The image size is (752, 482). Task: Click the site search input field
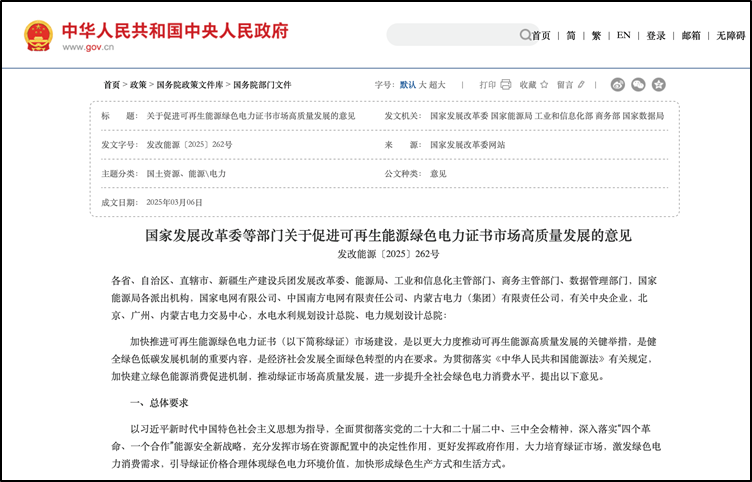click(452, 35)
